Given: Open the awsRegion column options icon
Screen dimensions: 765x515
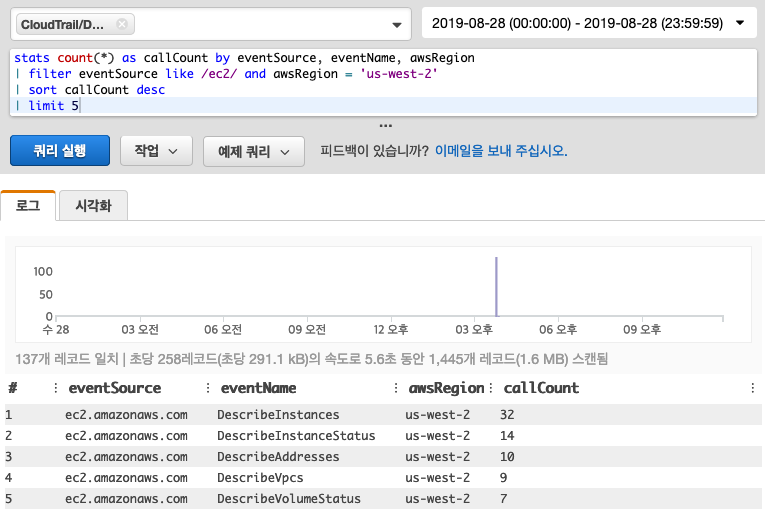Looking at the screenshot, I should coord(490,388).
